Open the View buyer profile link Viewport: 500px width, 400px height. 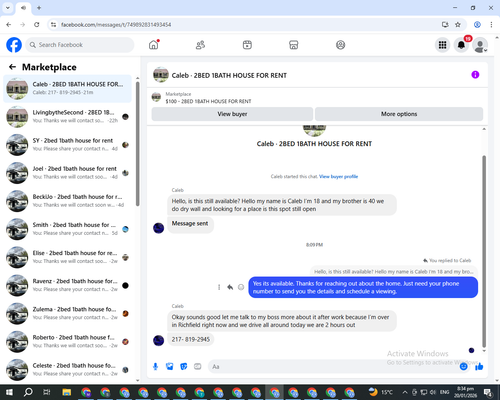click(x=338, y=176)
